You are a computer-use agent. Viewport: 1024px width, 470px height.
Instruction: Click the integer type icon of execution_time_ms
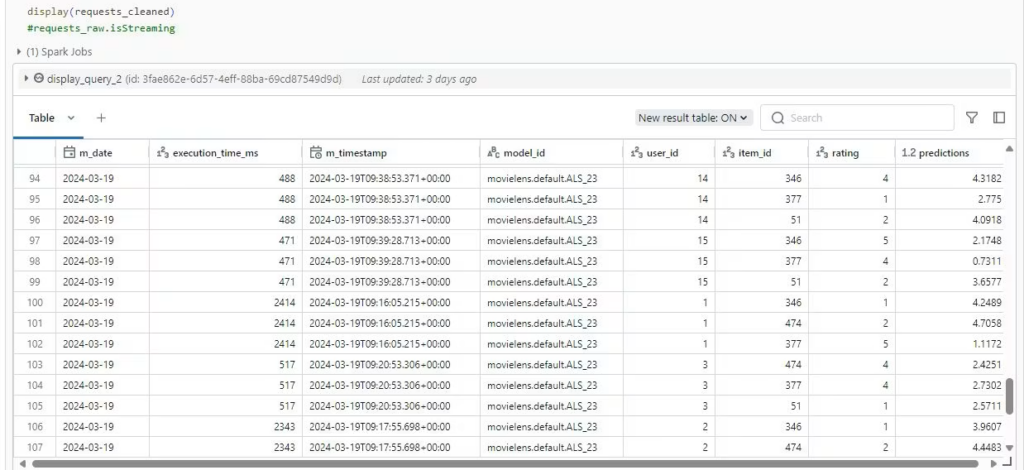163,153
